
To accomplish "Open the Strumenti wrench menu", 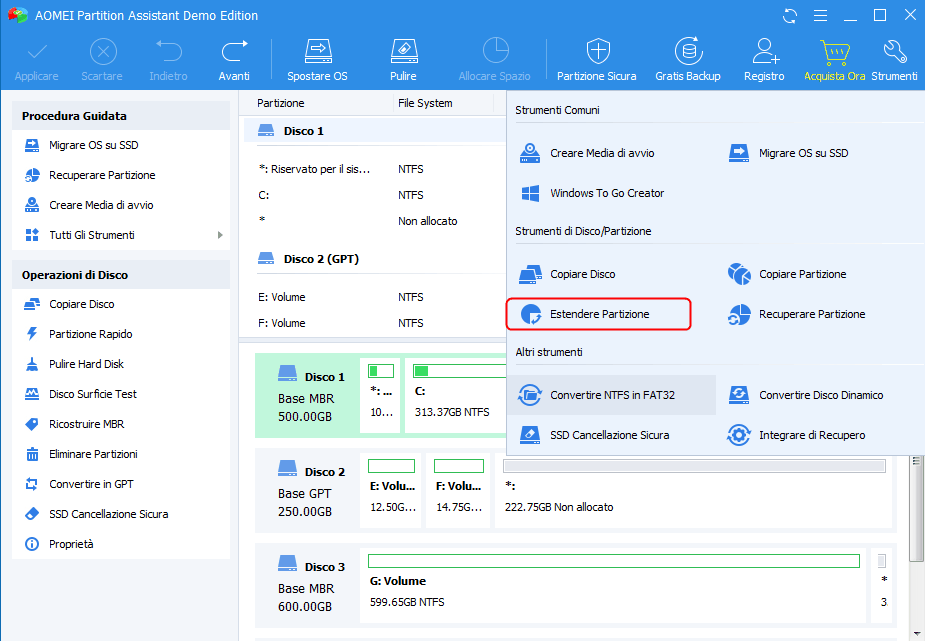I will (x=894, y=60).
